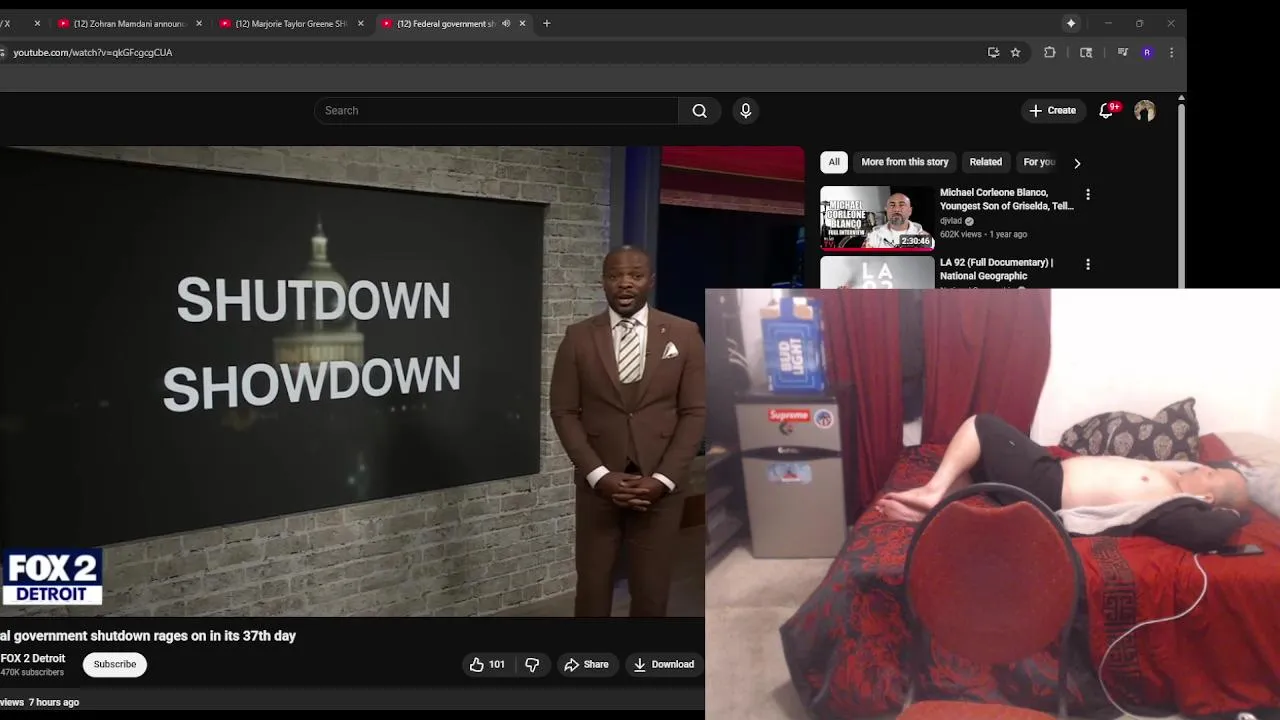1280x720 pixels.
Task: Start voice search with the microphone icon
Action: [x=745, y=111]
